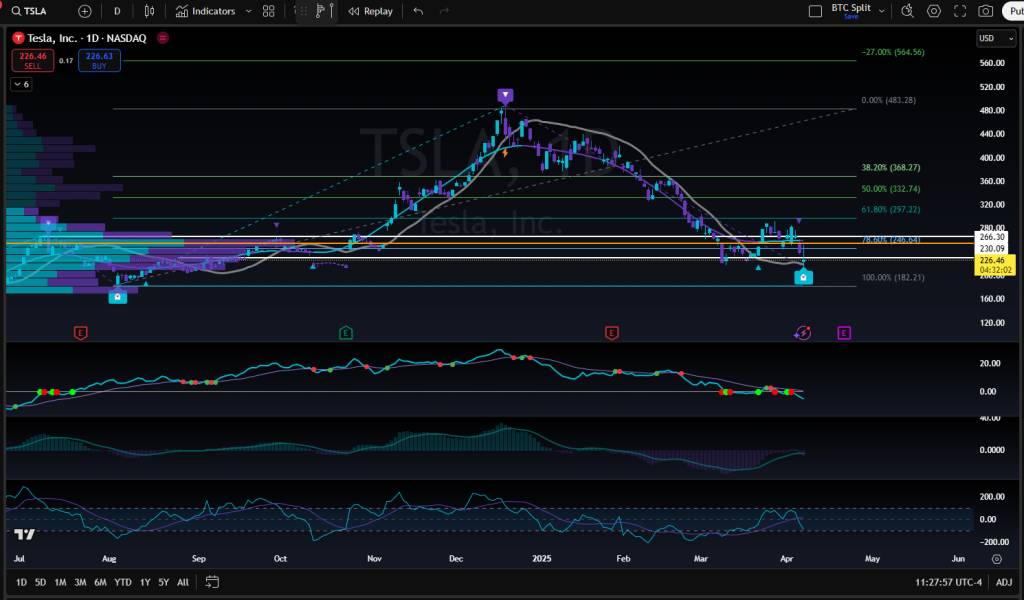
Task: Open the D interval selector
Action: click(x=117, y=11)
